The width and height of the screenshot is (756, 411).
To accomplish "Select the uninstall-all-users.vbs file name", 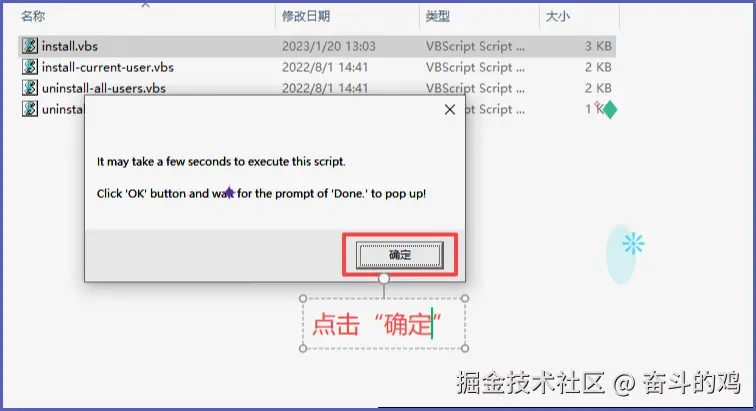I will click(x=104, y=88).
